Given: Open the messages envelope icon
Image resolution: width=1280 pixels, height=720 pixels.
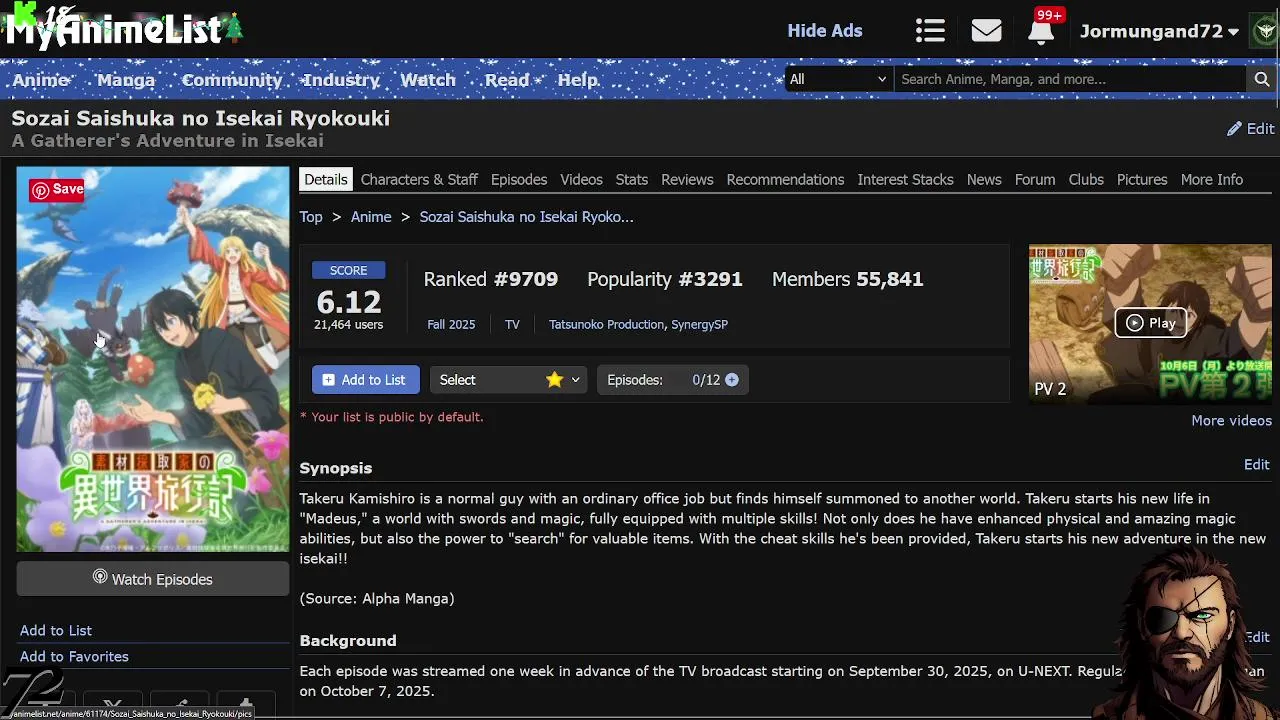Looking at the screenshot, I should [986, 31].
